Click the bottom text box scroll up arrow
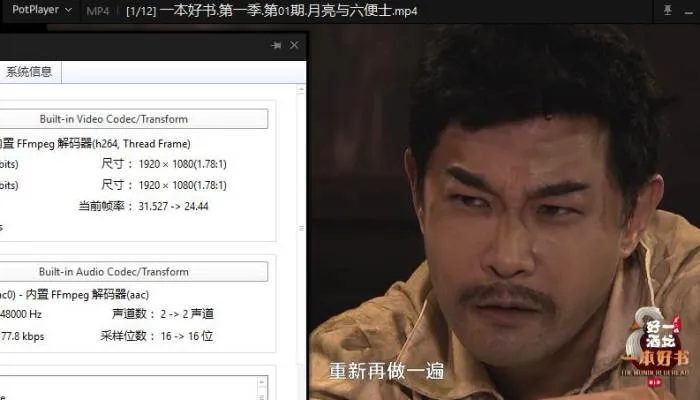 [262, 382]
